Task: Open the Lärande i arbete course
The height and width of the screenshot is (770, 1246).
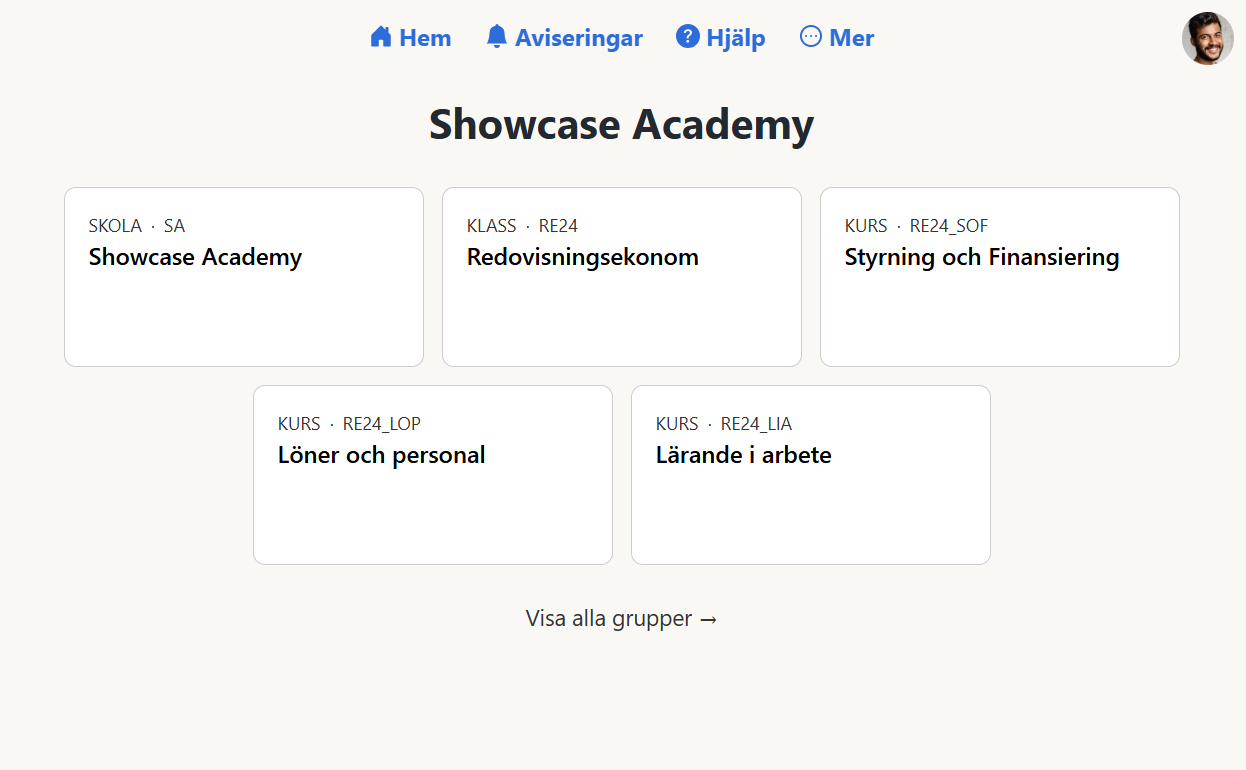Action: point(810,474)
